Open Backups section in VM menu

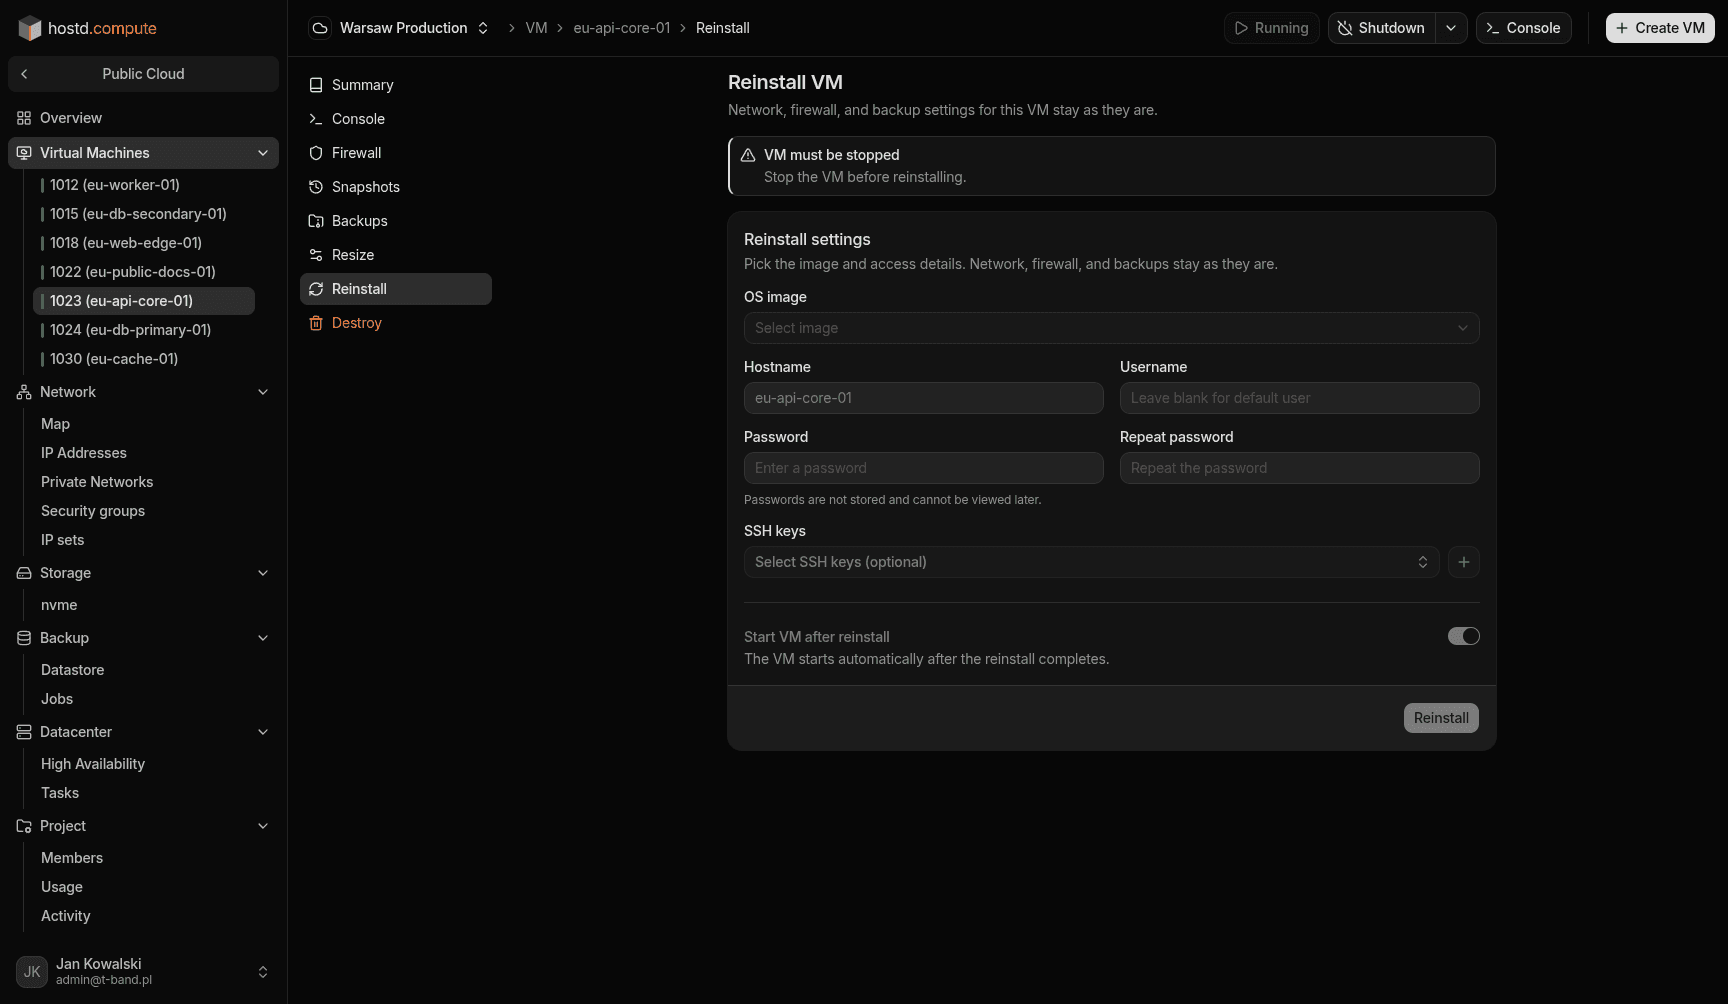coord(396,221)
